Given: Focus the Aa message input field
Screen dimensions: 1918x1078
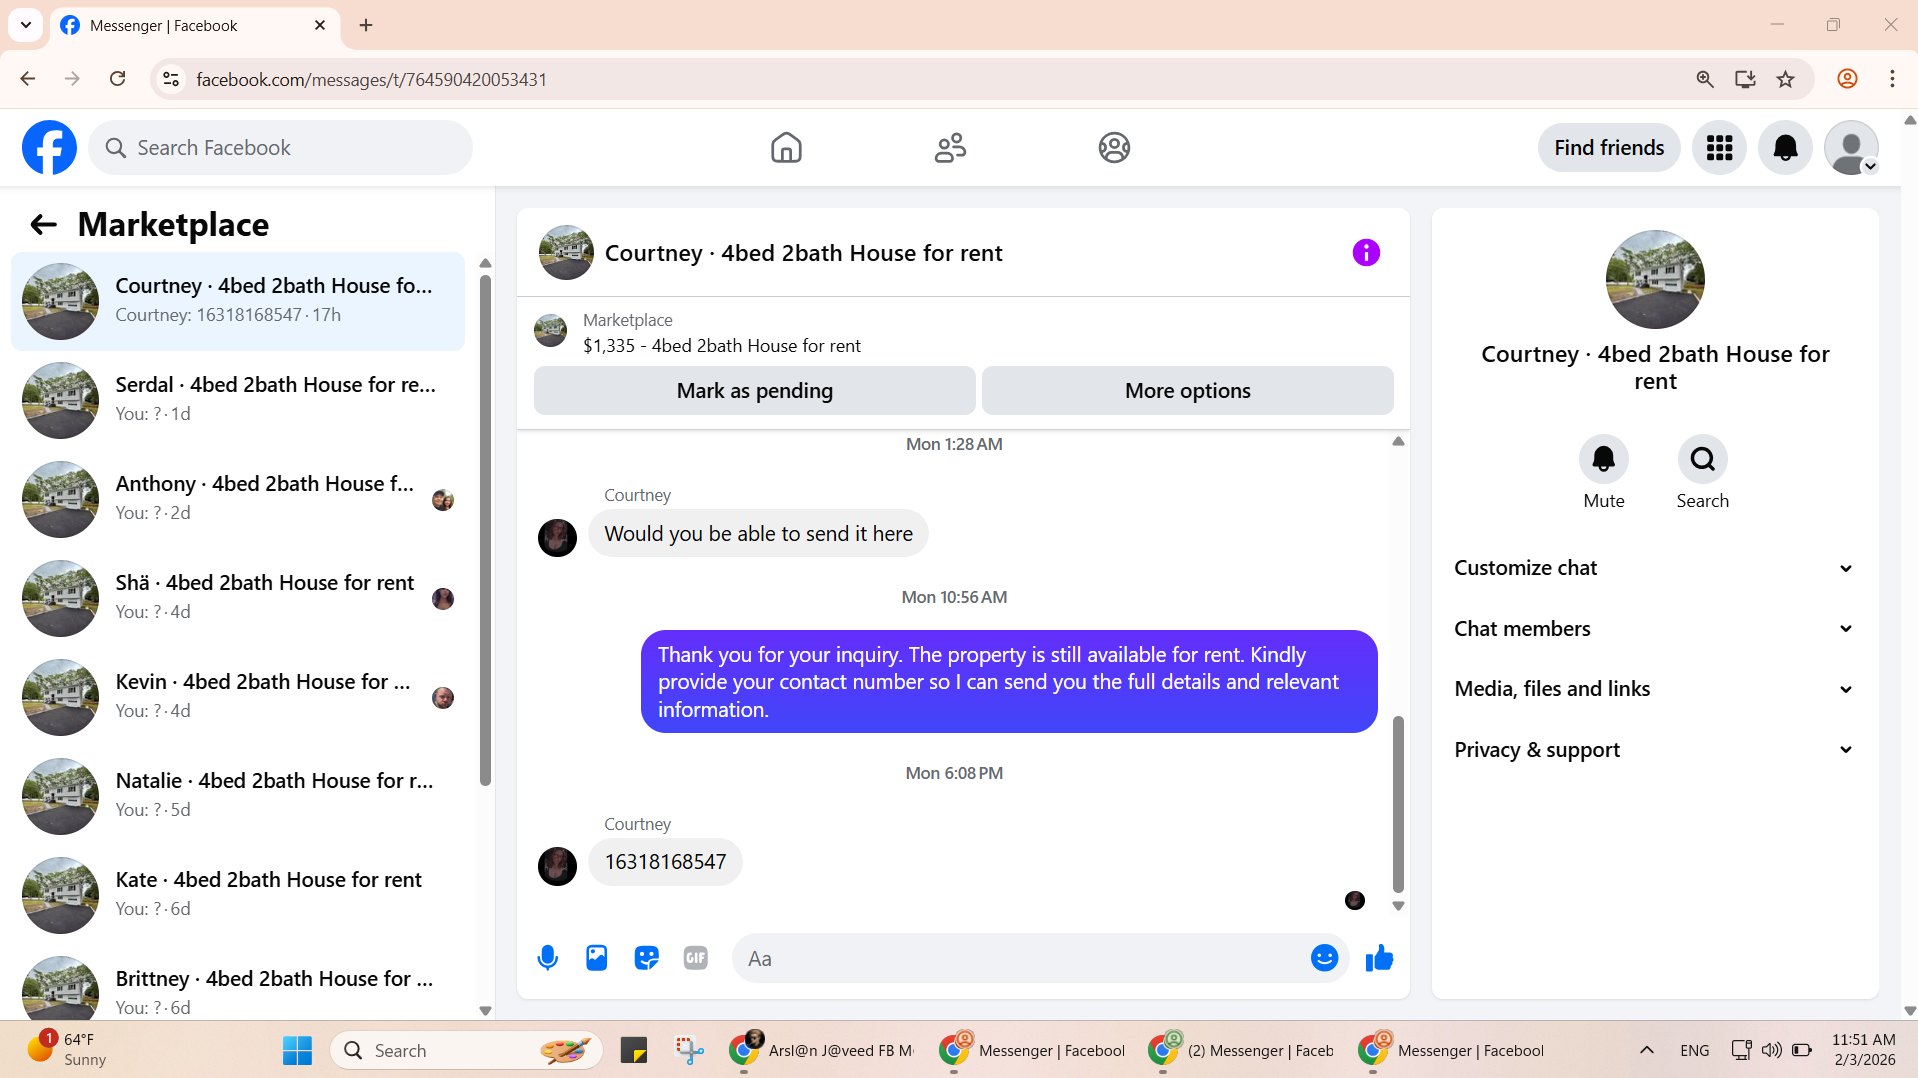Looking at the screenshot, I should pos(1020,959).
